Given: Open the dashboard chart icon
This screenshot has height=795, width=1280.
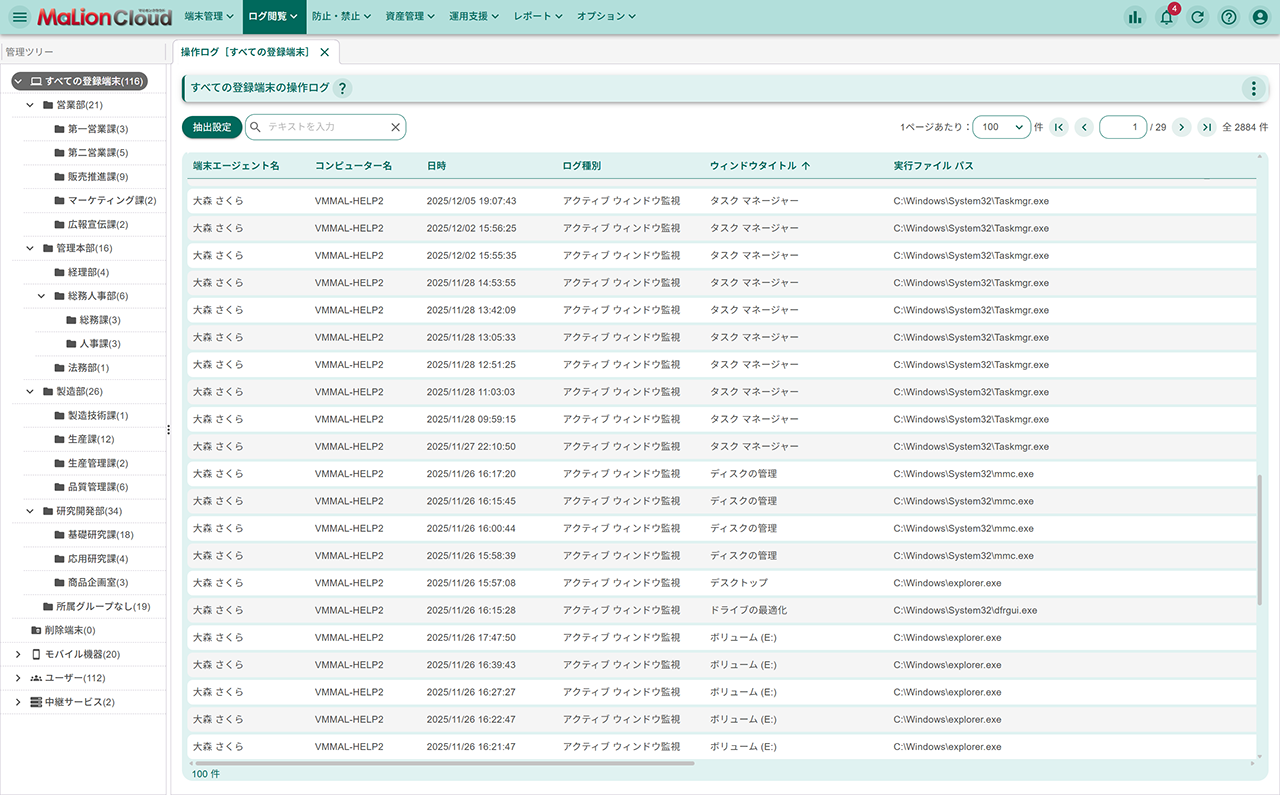Looking at the screenshot, I should click(1134, 17).
